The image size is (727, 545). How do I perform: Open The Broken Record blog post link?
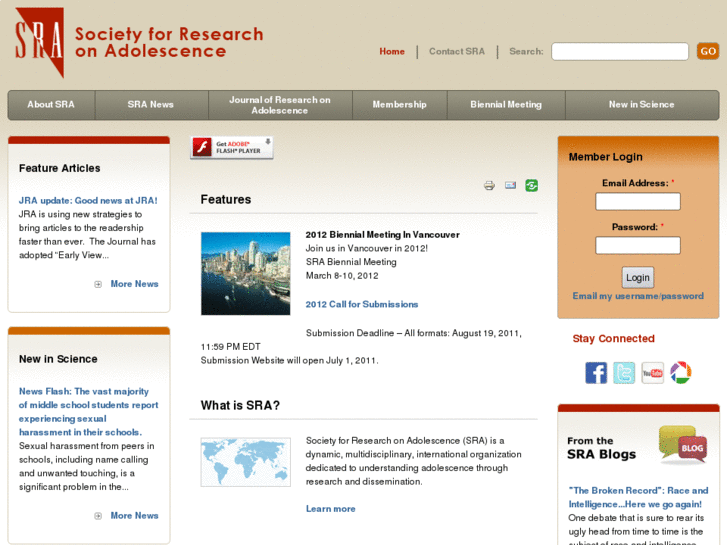(638, 497)
